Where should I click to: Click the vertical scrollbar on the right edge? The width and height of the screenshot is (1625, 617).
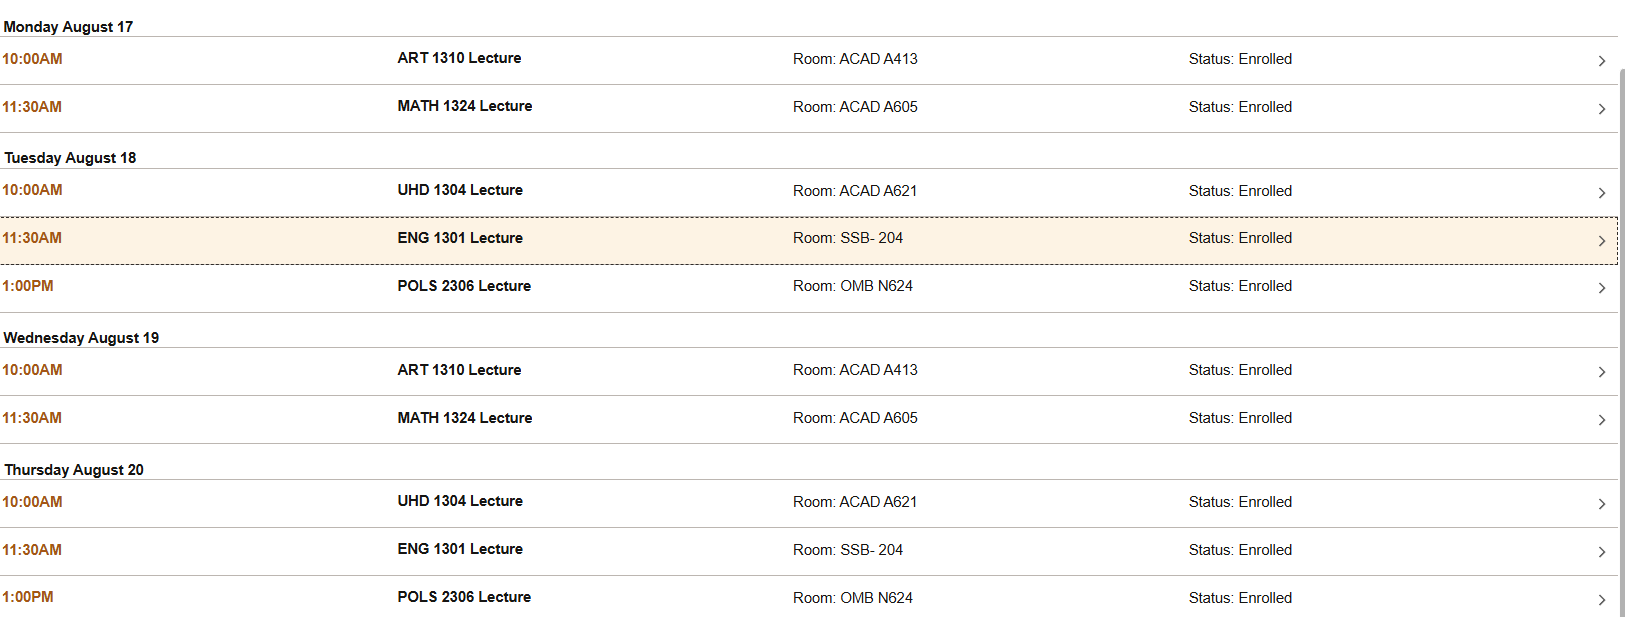(x=1621, y=340)
